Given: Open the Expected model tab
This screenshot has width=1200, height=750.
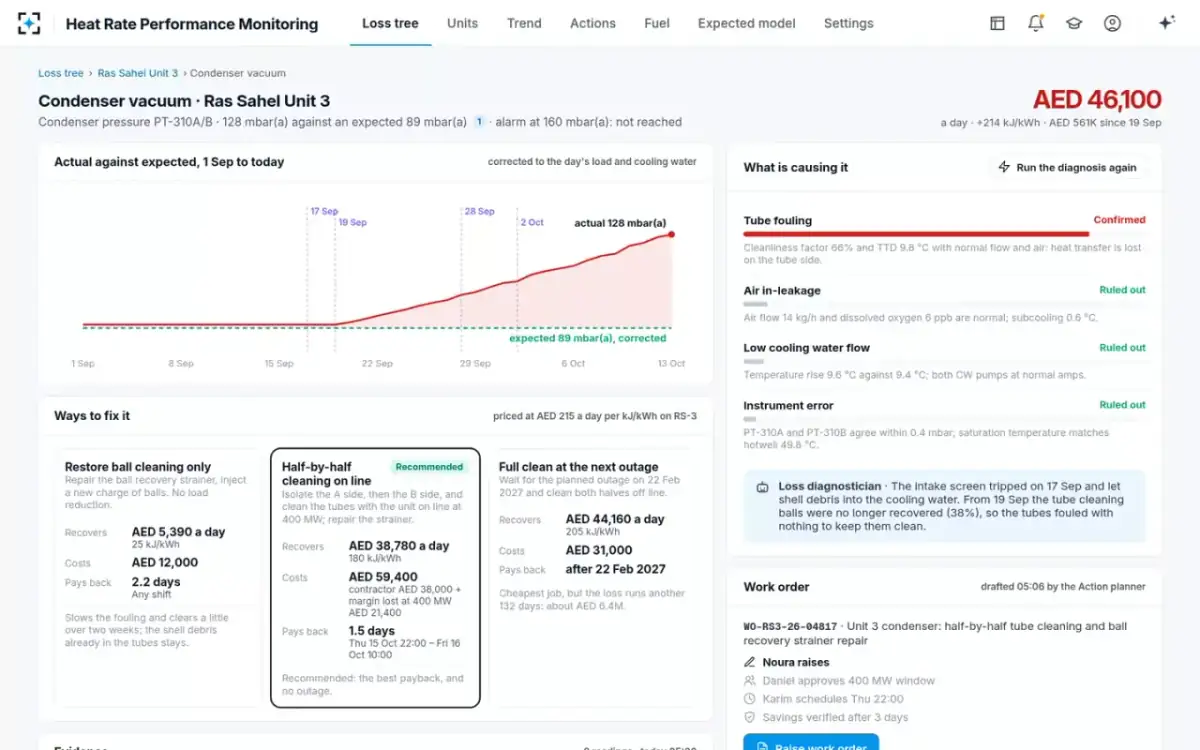Looking at the screenshot, I should (x=747, y=23).
